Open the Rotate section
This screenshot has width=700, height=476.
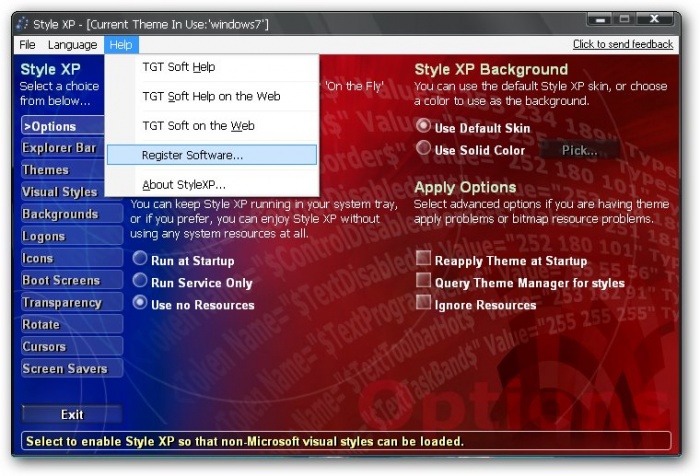tap(72, 325)
